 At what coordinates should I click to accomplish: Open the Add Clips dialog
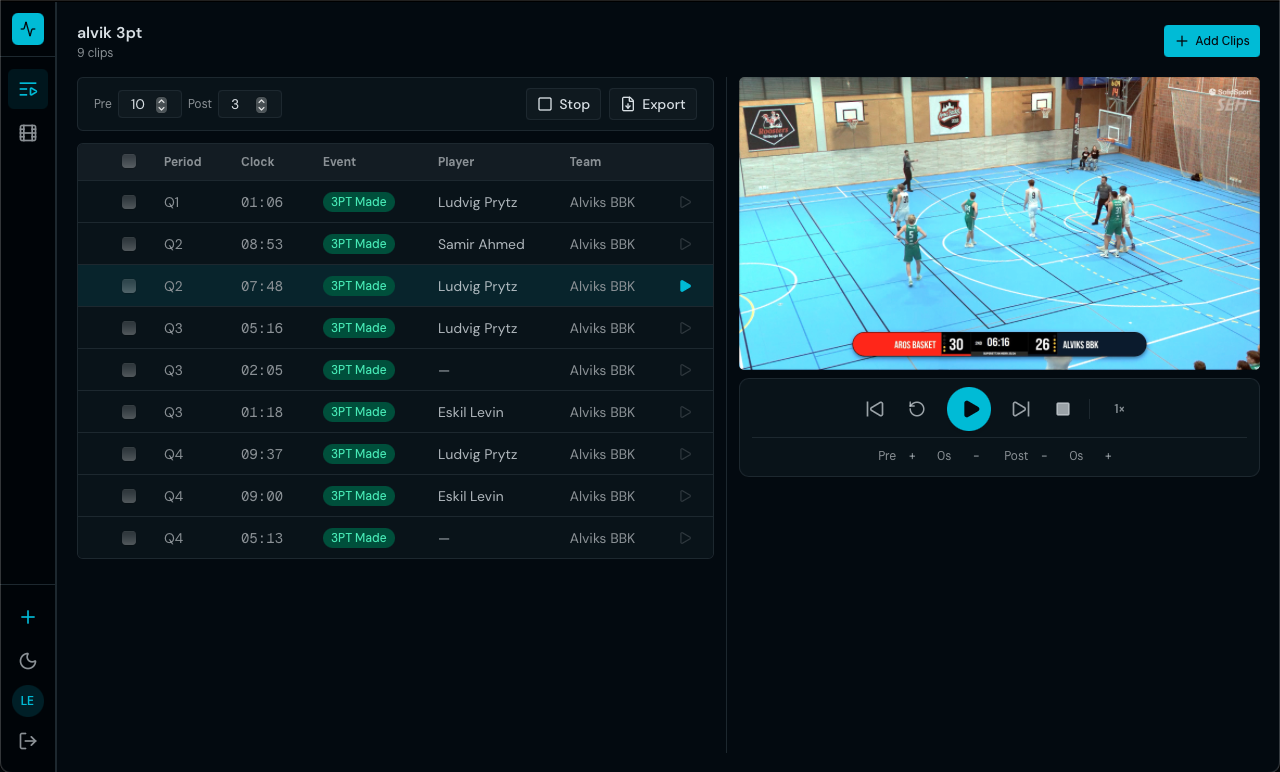point(1211,41)
